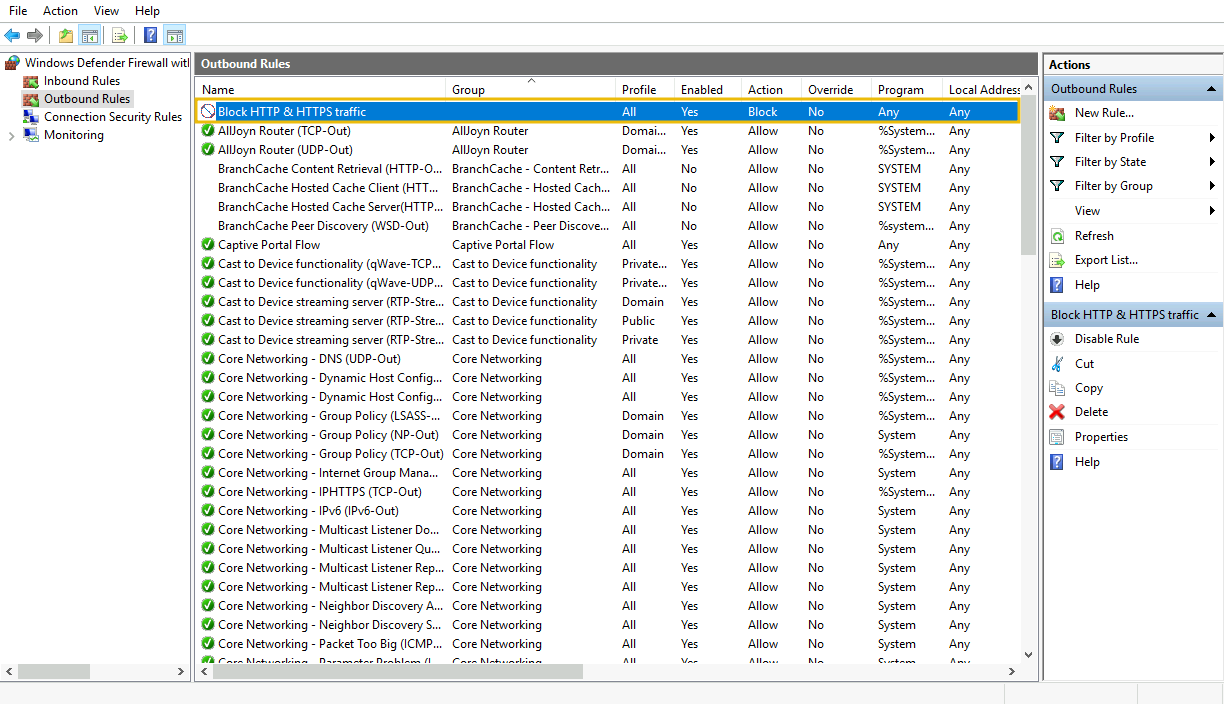The image size is (1224, 704).
Task: Open the View menu
Action: (106, 11)
